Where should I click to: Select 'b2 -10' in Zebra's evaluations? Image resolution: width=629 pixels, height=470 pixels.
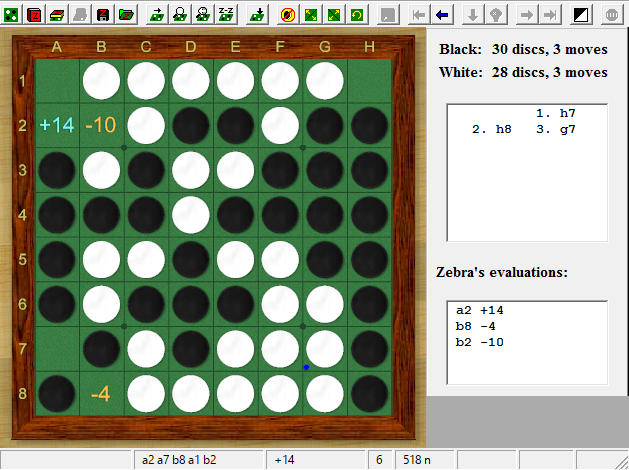(x=479, y=342)
